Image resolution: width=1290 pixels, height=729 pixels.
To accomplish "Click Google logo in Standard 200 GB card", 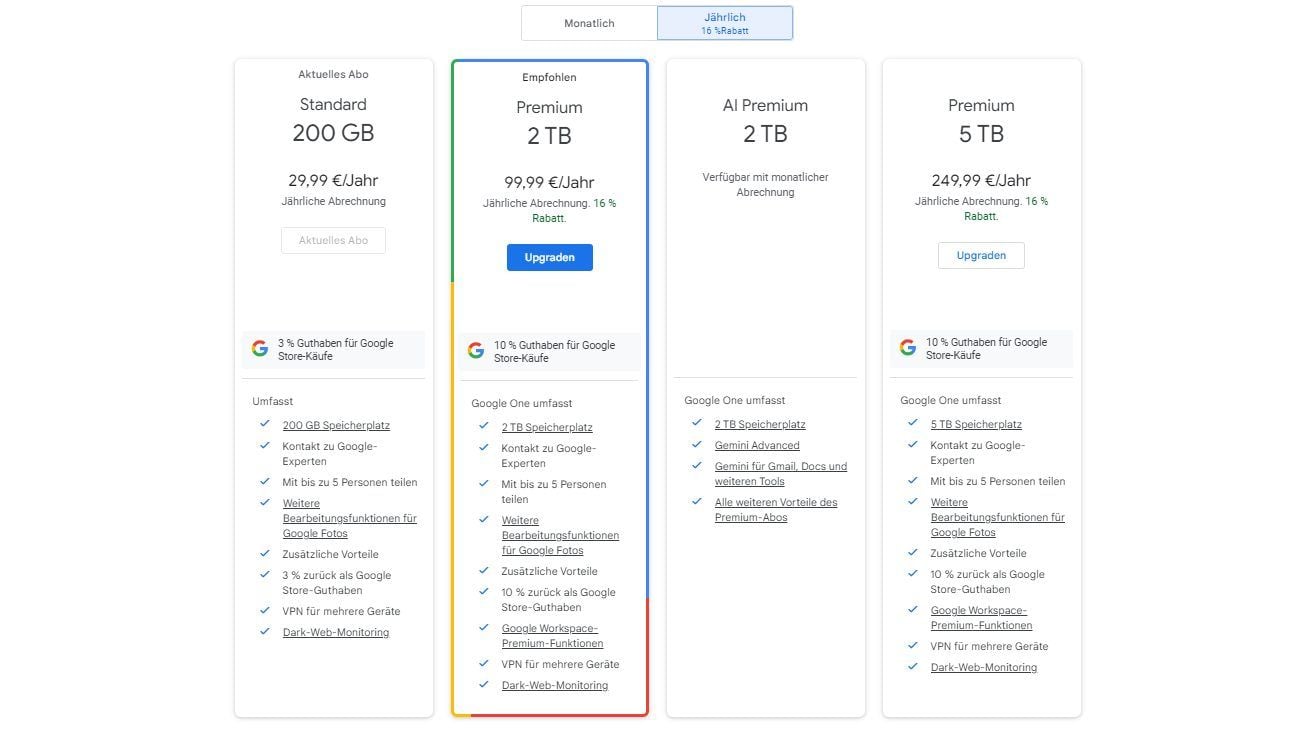I will (260, 349).
